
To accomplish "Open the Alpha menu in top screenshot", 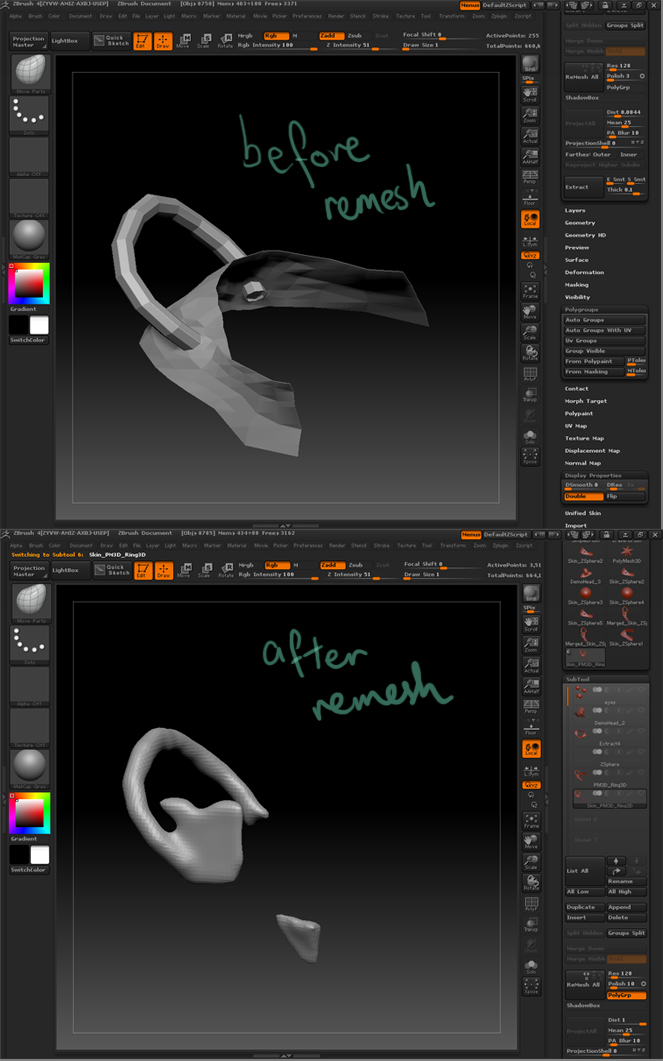I will (15, 16).
